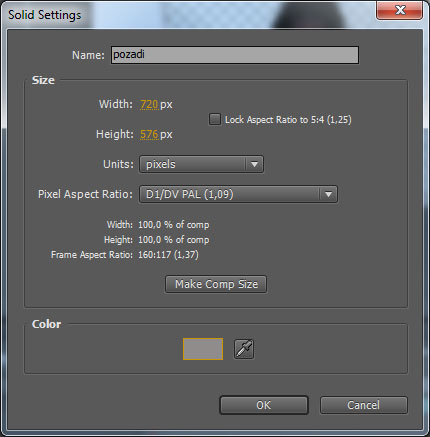Close the Solid Settings dialog
The width and height of the screenshot is (430, 437).
tap(400, 10)
